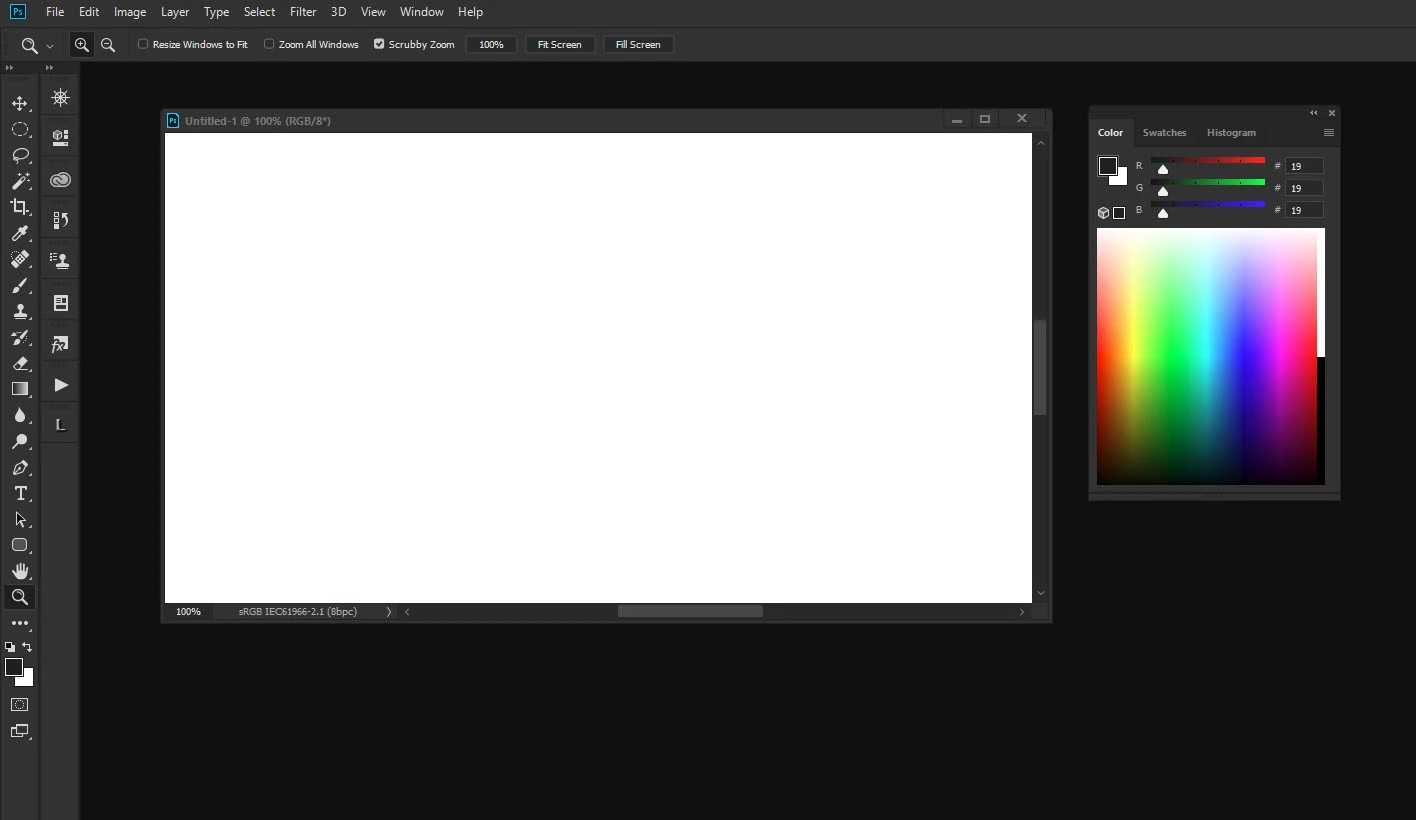Select the Eraser tool
The height and width of the screenshot is (820, 1416).
[19, 363]
